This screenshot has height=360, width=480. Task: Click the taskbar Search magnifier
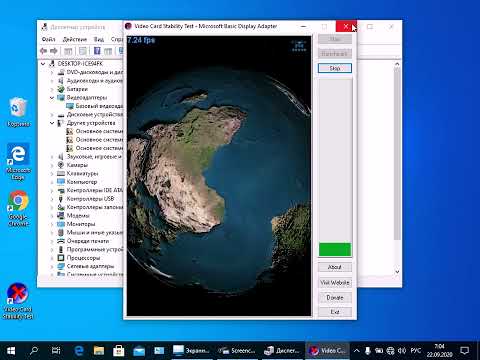tap(34, 351)
